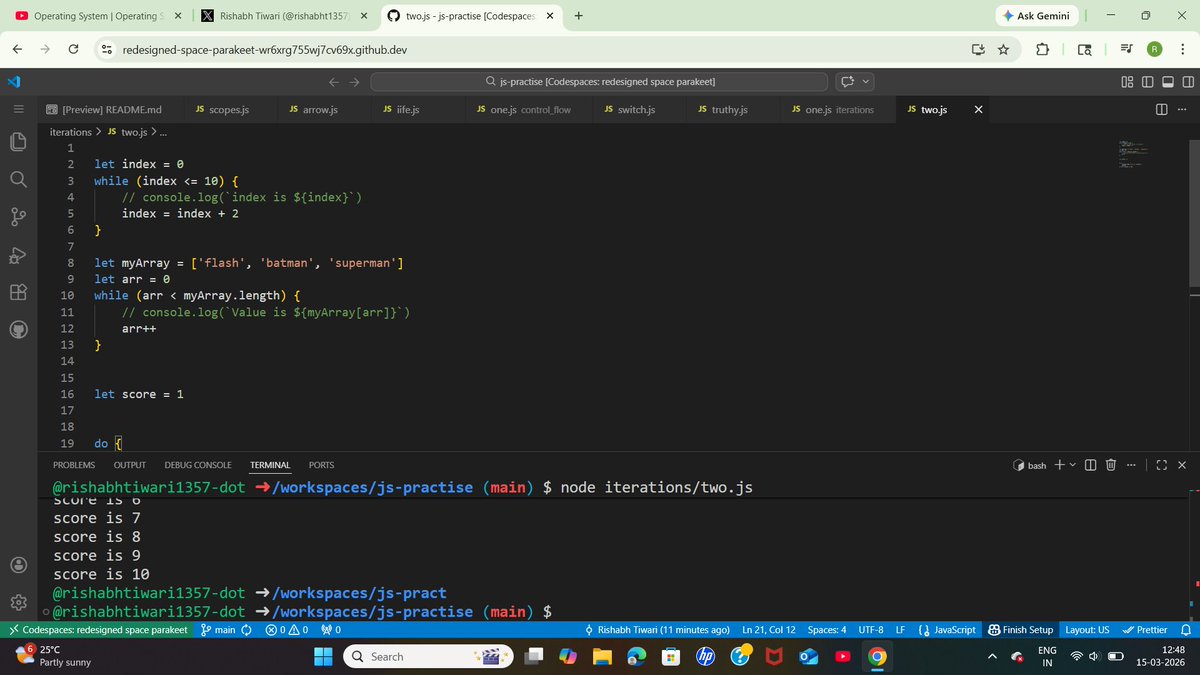Screen dimensions: 1200x675
Task: Open the Manage gear icon
Action: click(x=18, y=602)
